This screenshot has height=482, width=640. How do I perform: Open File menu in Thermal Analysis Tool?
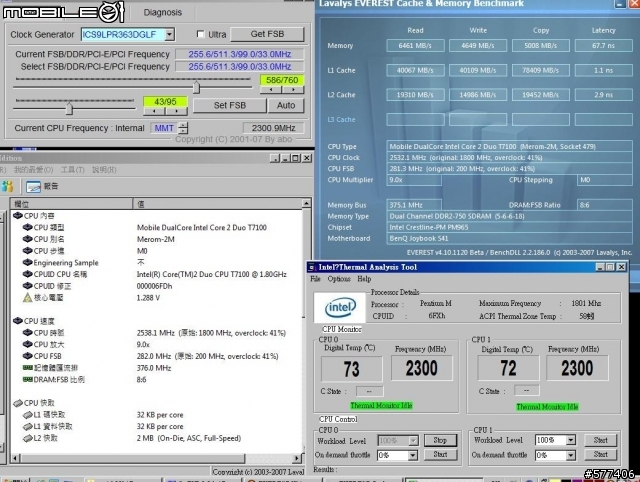click(315, 279)
